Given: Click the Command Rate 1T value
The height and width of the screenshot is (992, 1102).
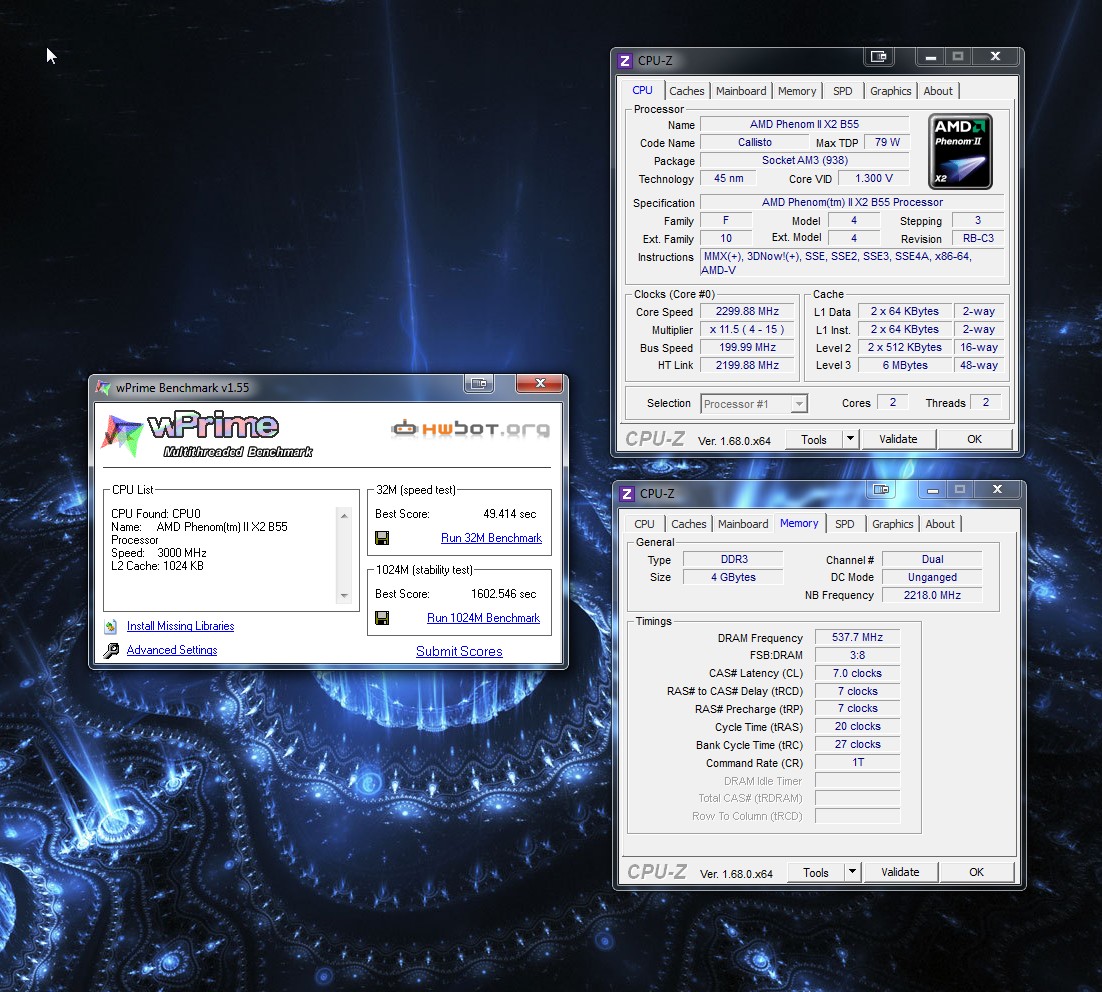Looking at the screenshot, I should coord(857,763).
